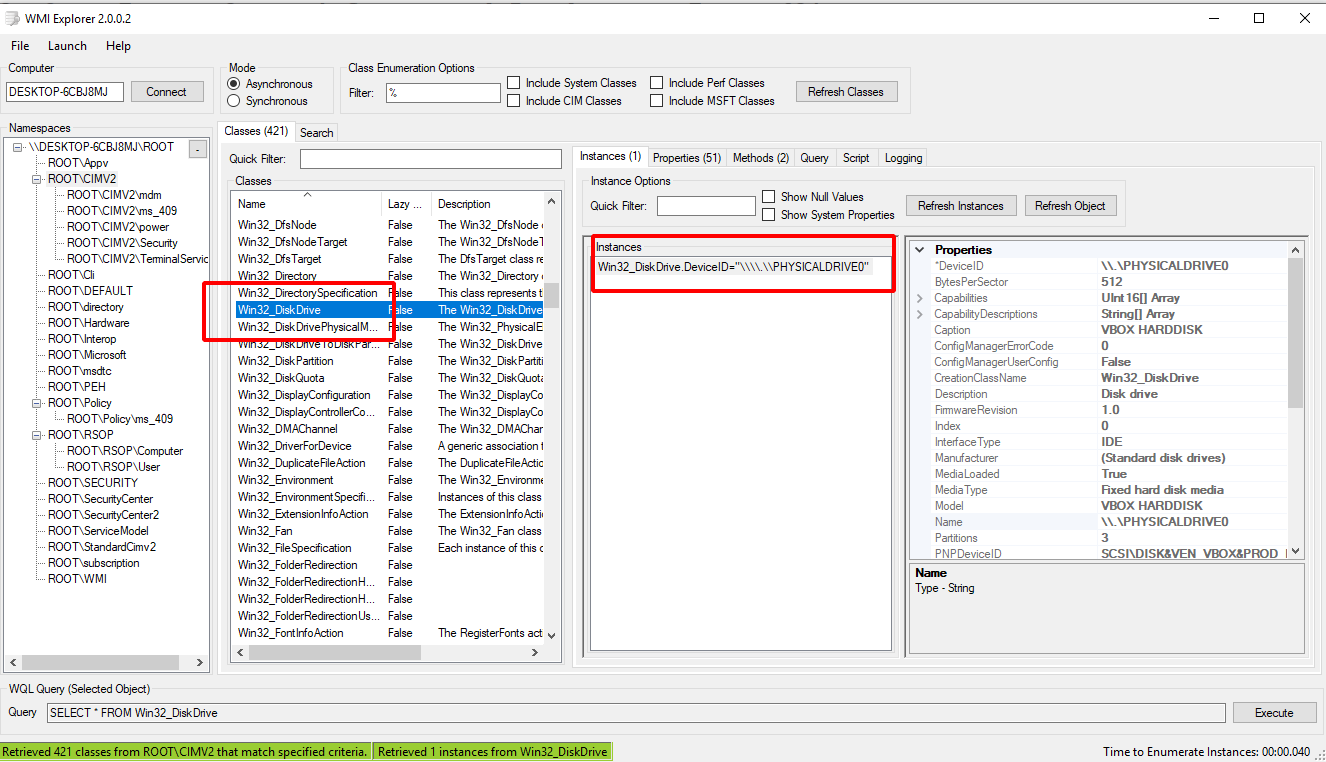
Task: Check Include Perf Classes
Action: point(657,82)
